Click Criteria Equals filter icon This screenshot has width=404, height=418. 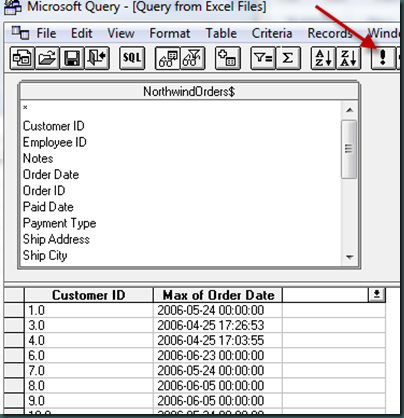263,58
